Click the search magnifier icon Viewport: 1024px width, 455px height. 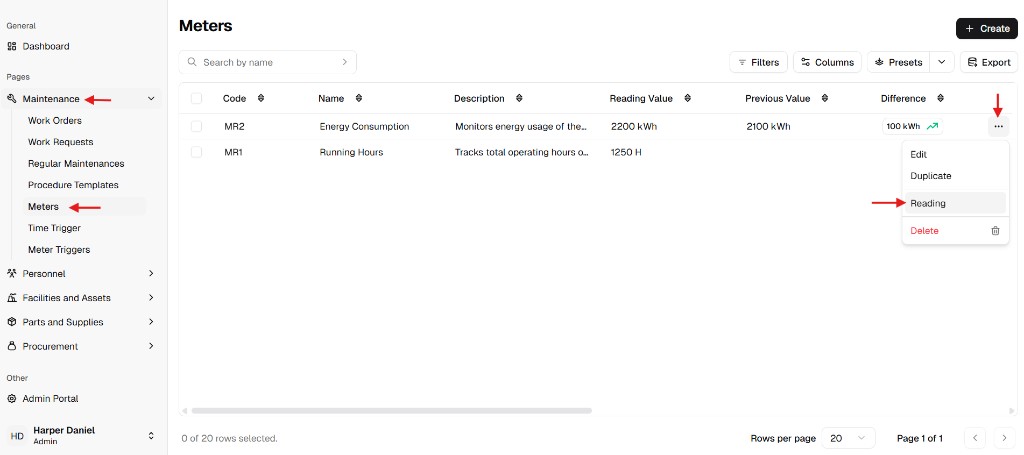click(192, 62)
